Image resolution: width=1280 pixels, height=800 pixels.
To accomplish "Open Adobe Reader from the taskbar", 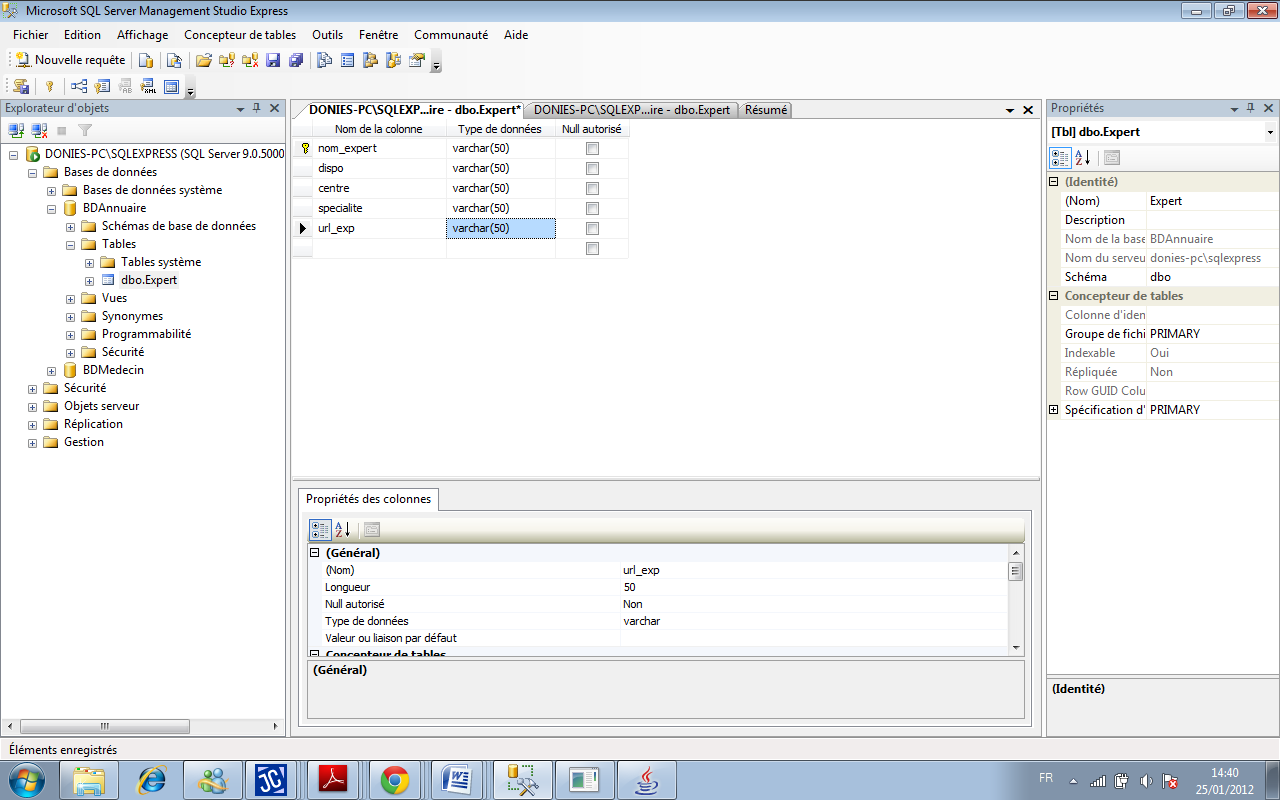I will [x=332, y=780].
